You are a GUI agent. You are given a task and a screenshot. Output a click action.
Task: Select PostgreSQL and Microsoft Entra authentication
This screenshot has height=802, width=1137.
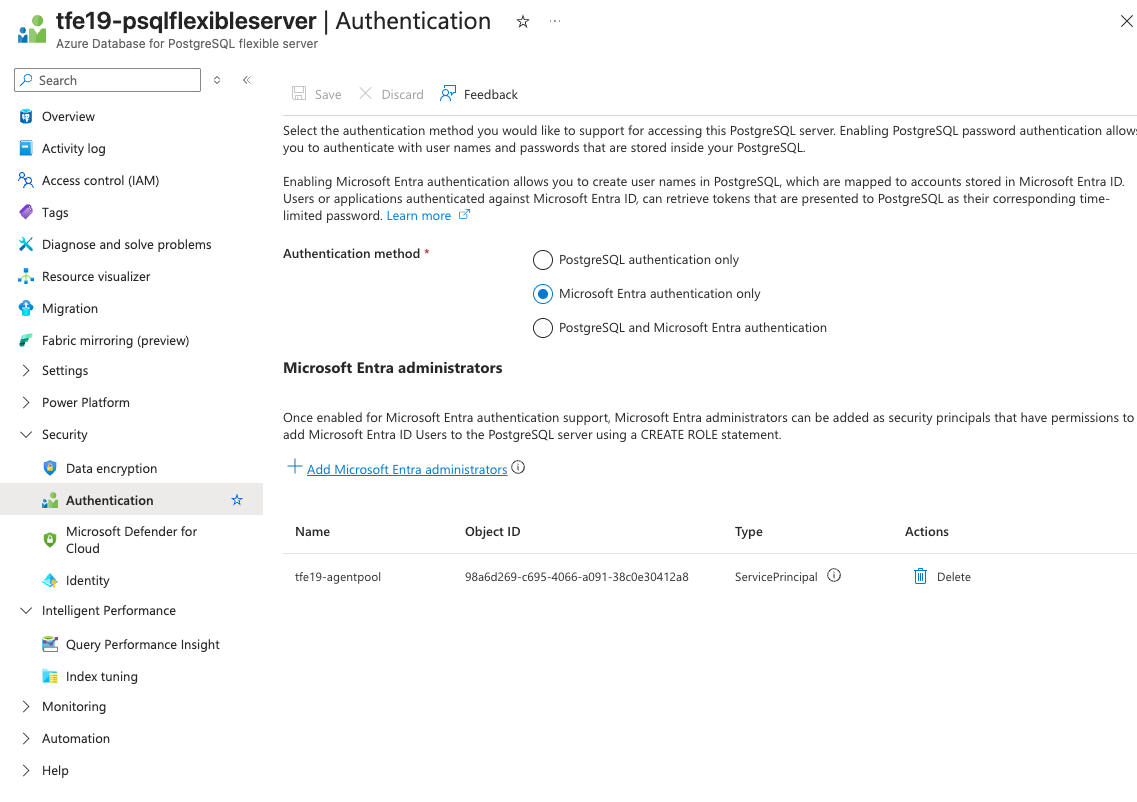click(x=543, y=328)
